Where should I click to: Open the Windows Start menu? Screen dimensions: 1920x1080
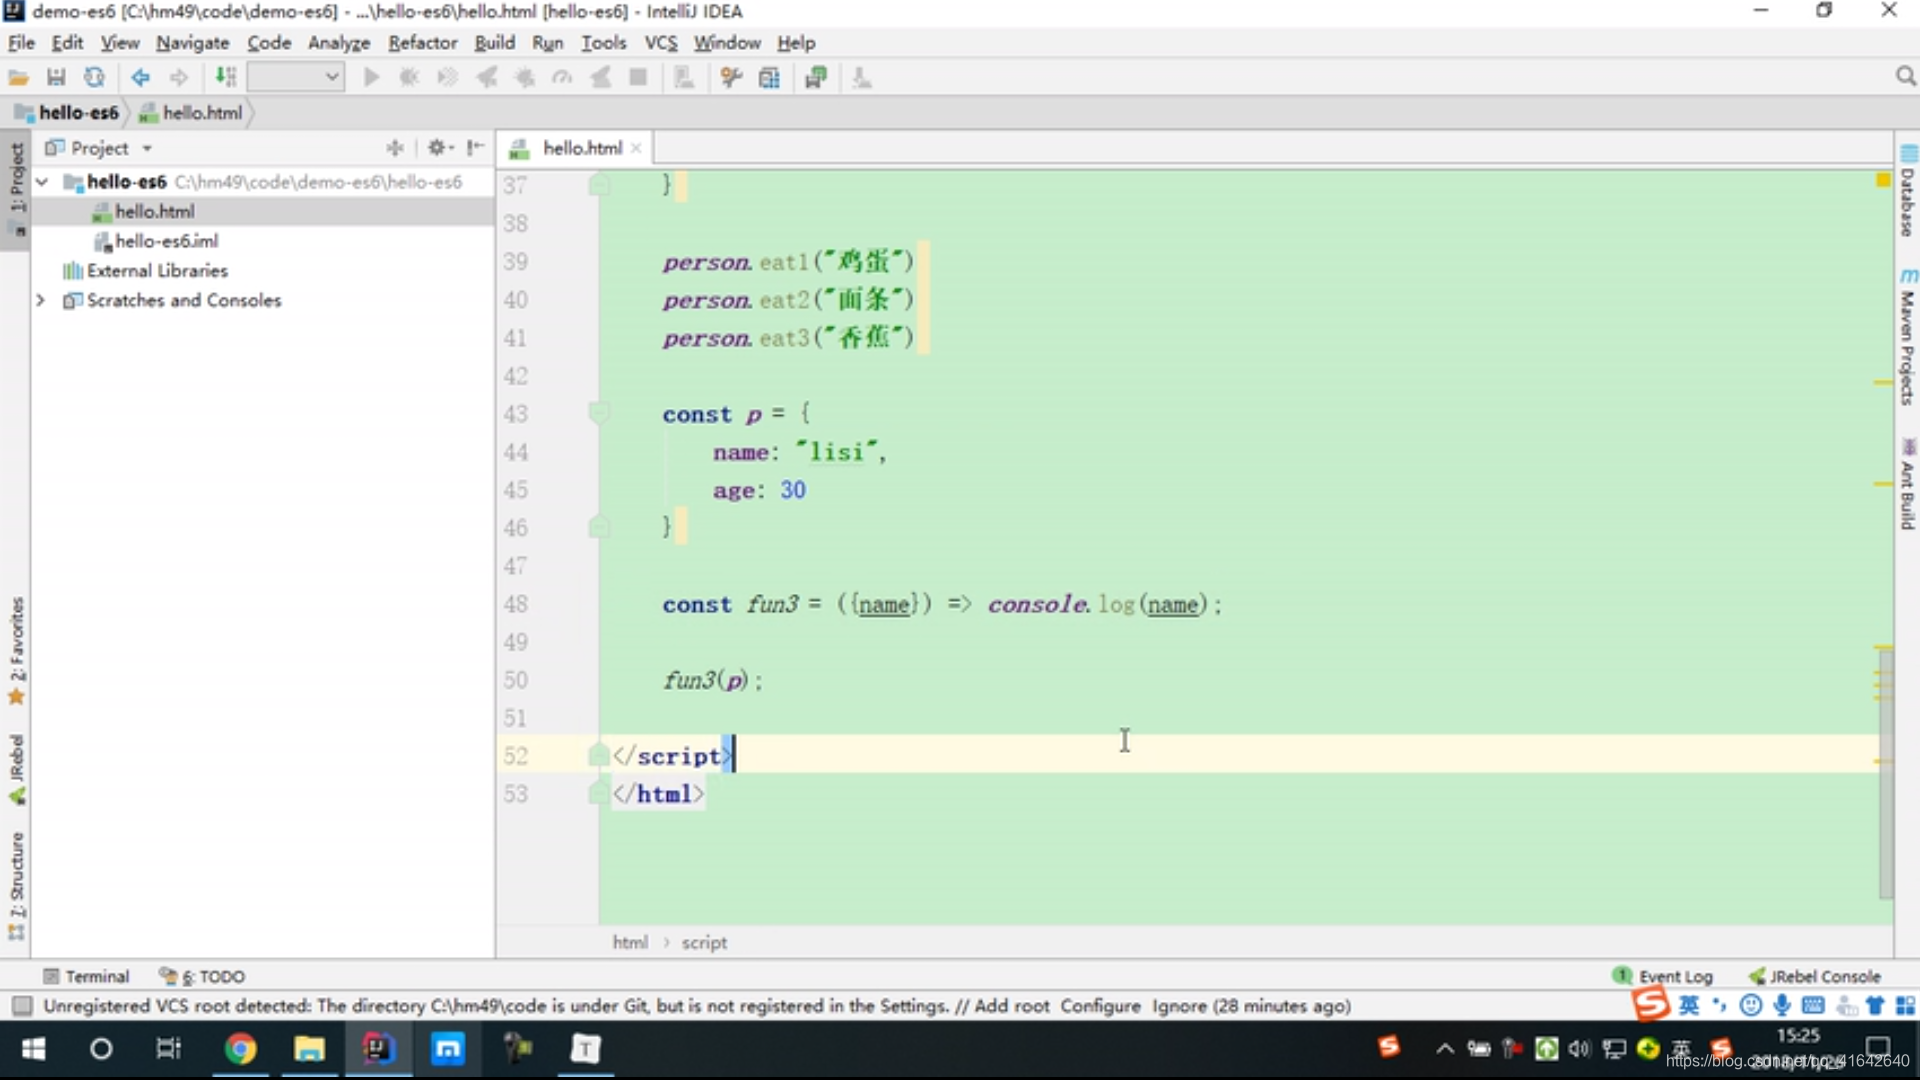[x=33, y=1049]
